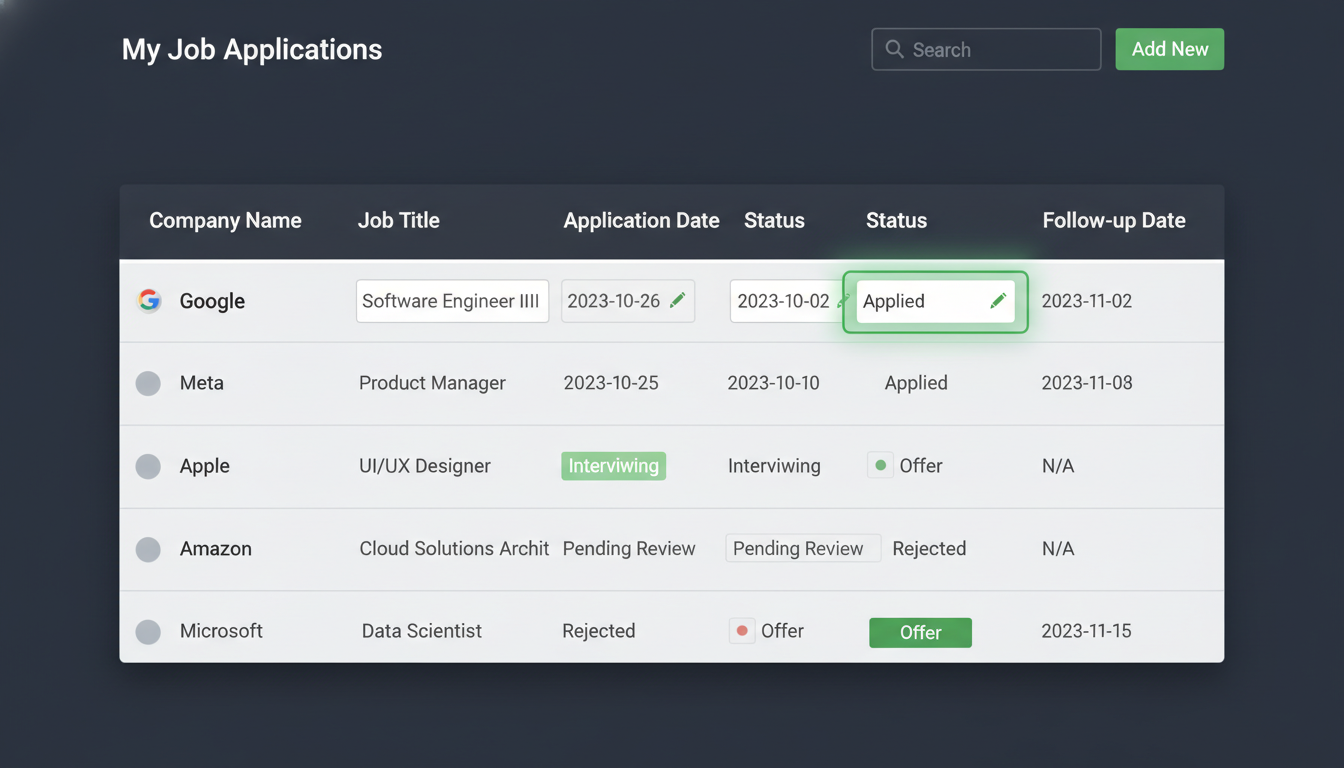
Task: Click the green Interviwing status tag
Action: (613, 466)
